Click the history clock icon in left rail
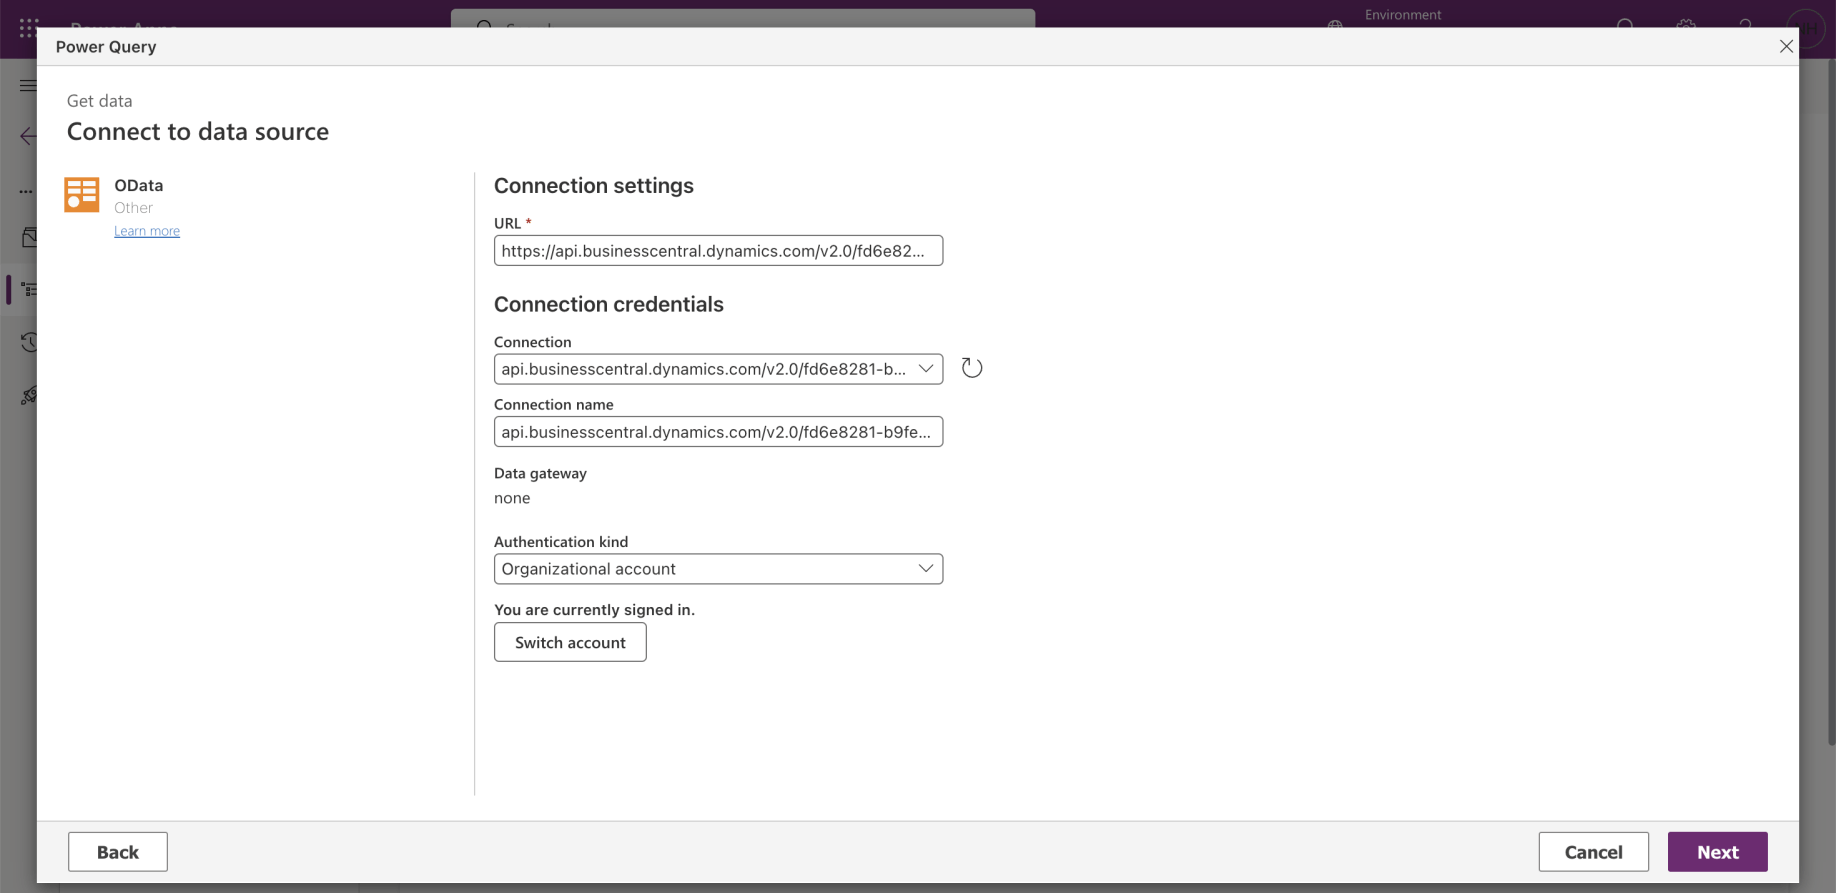The image size is (1836, 893). [x=29, y=343]
